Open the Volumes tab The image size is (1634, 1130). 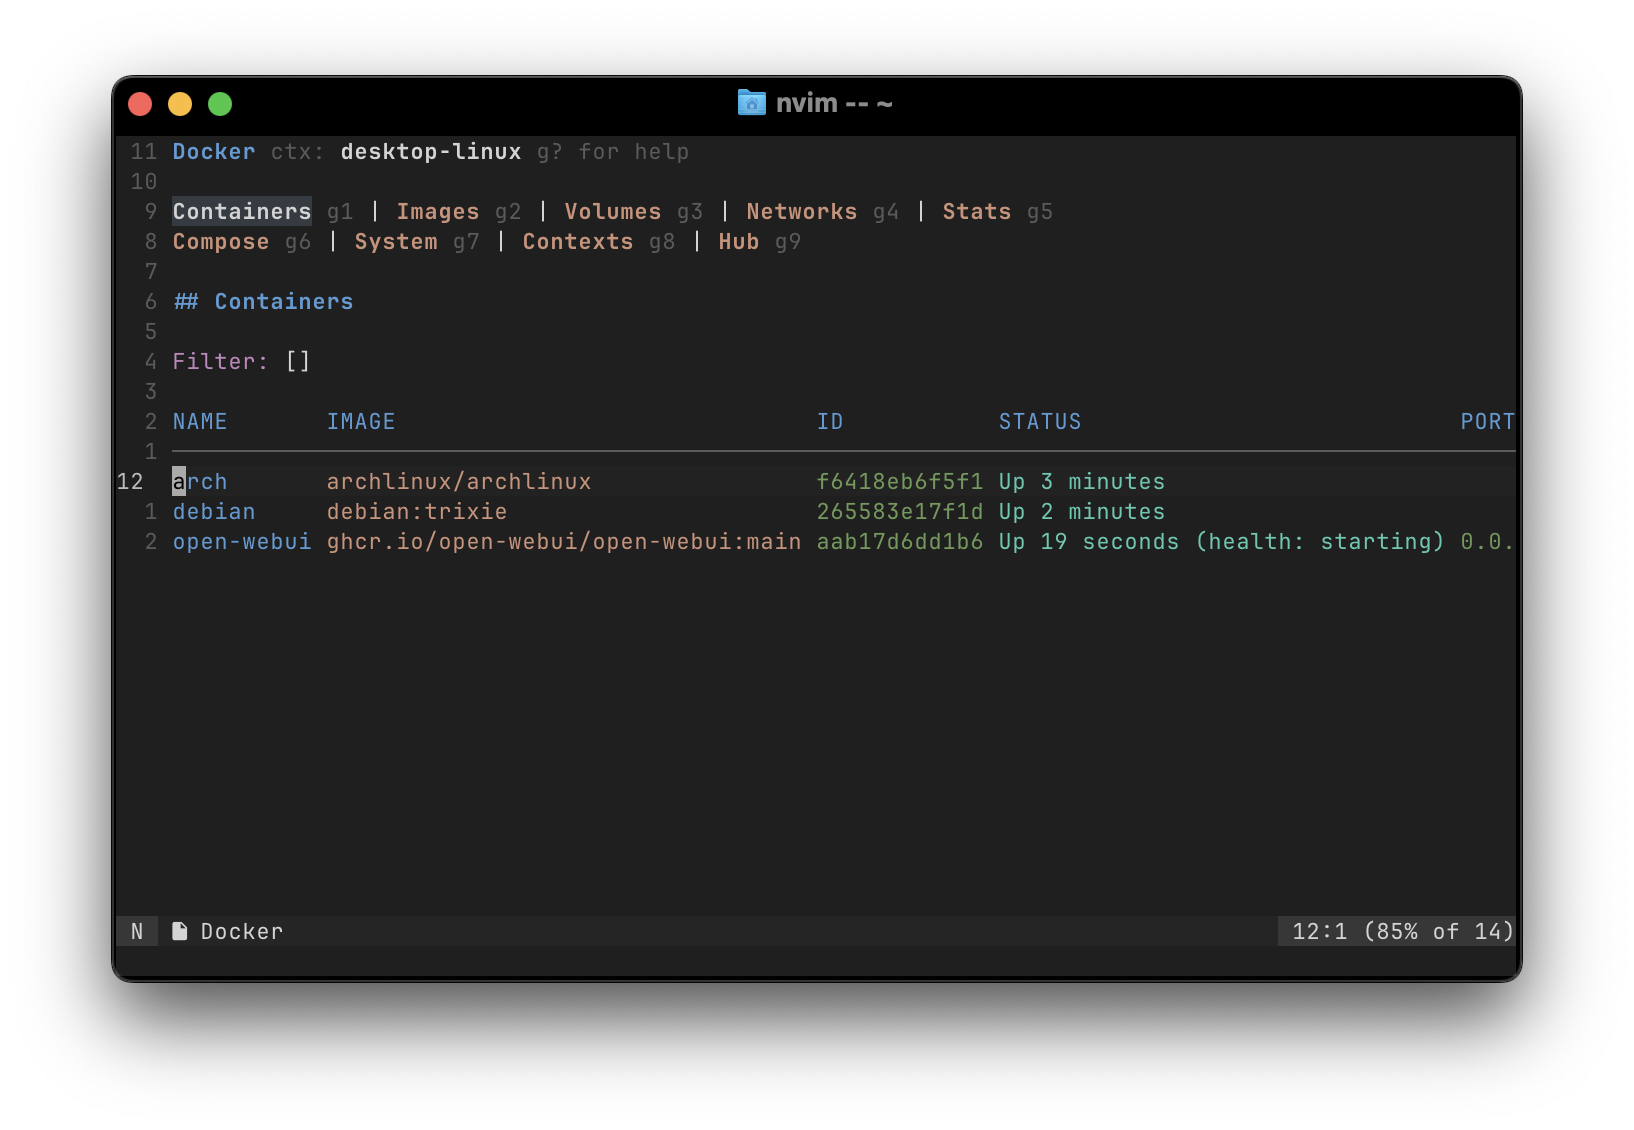[x=612, y=211]
